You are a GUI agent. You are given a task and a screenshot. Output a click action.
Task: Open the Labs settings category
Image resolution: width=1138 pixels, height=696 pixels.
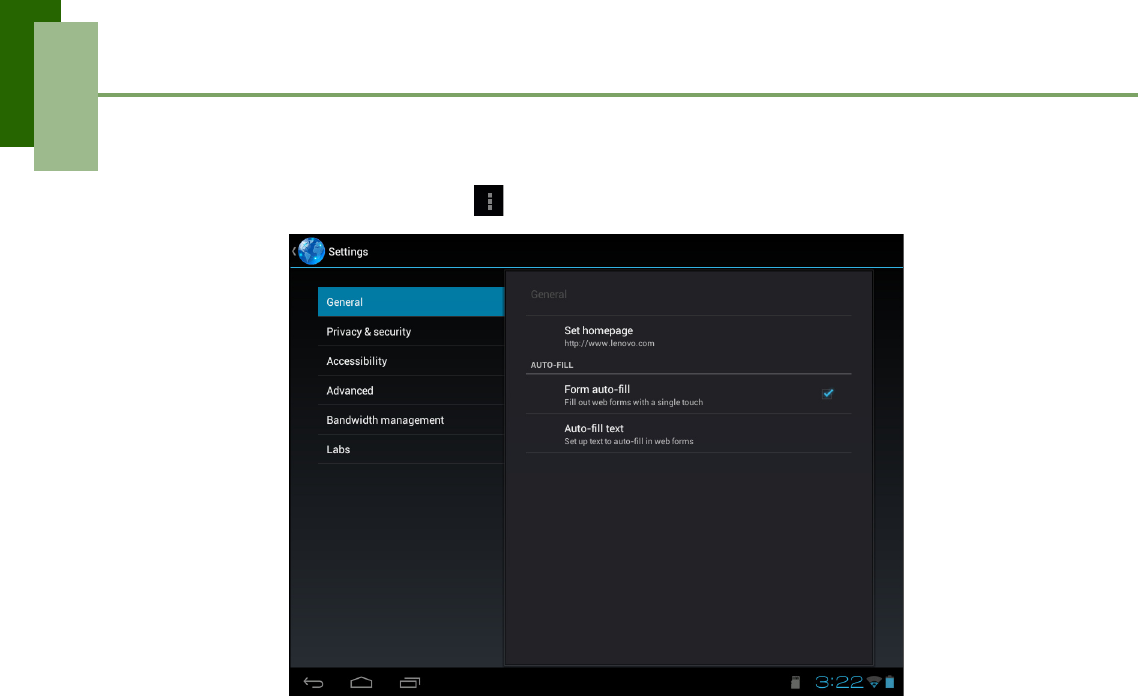[411, 449]
